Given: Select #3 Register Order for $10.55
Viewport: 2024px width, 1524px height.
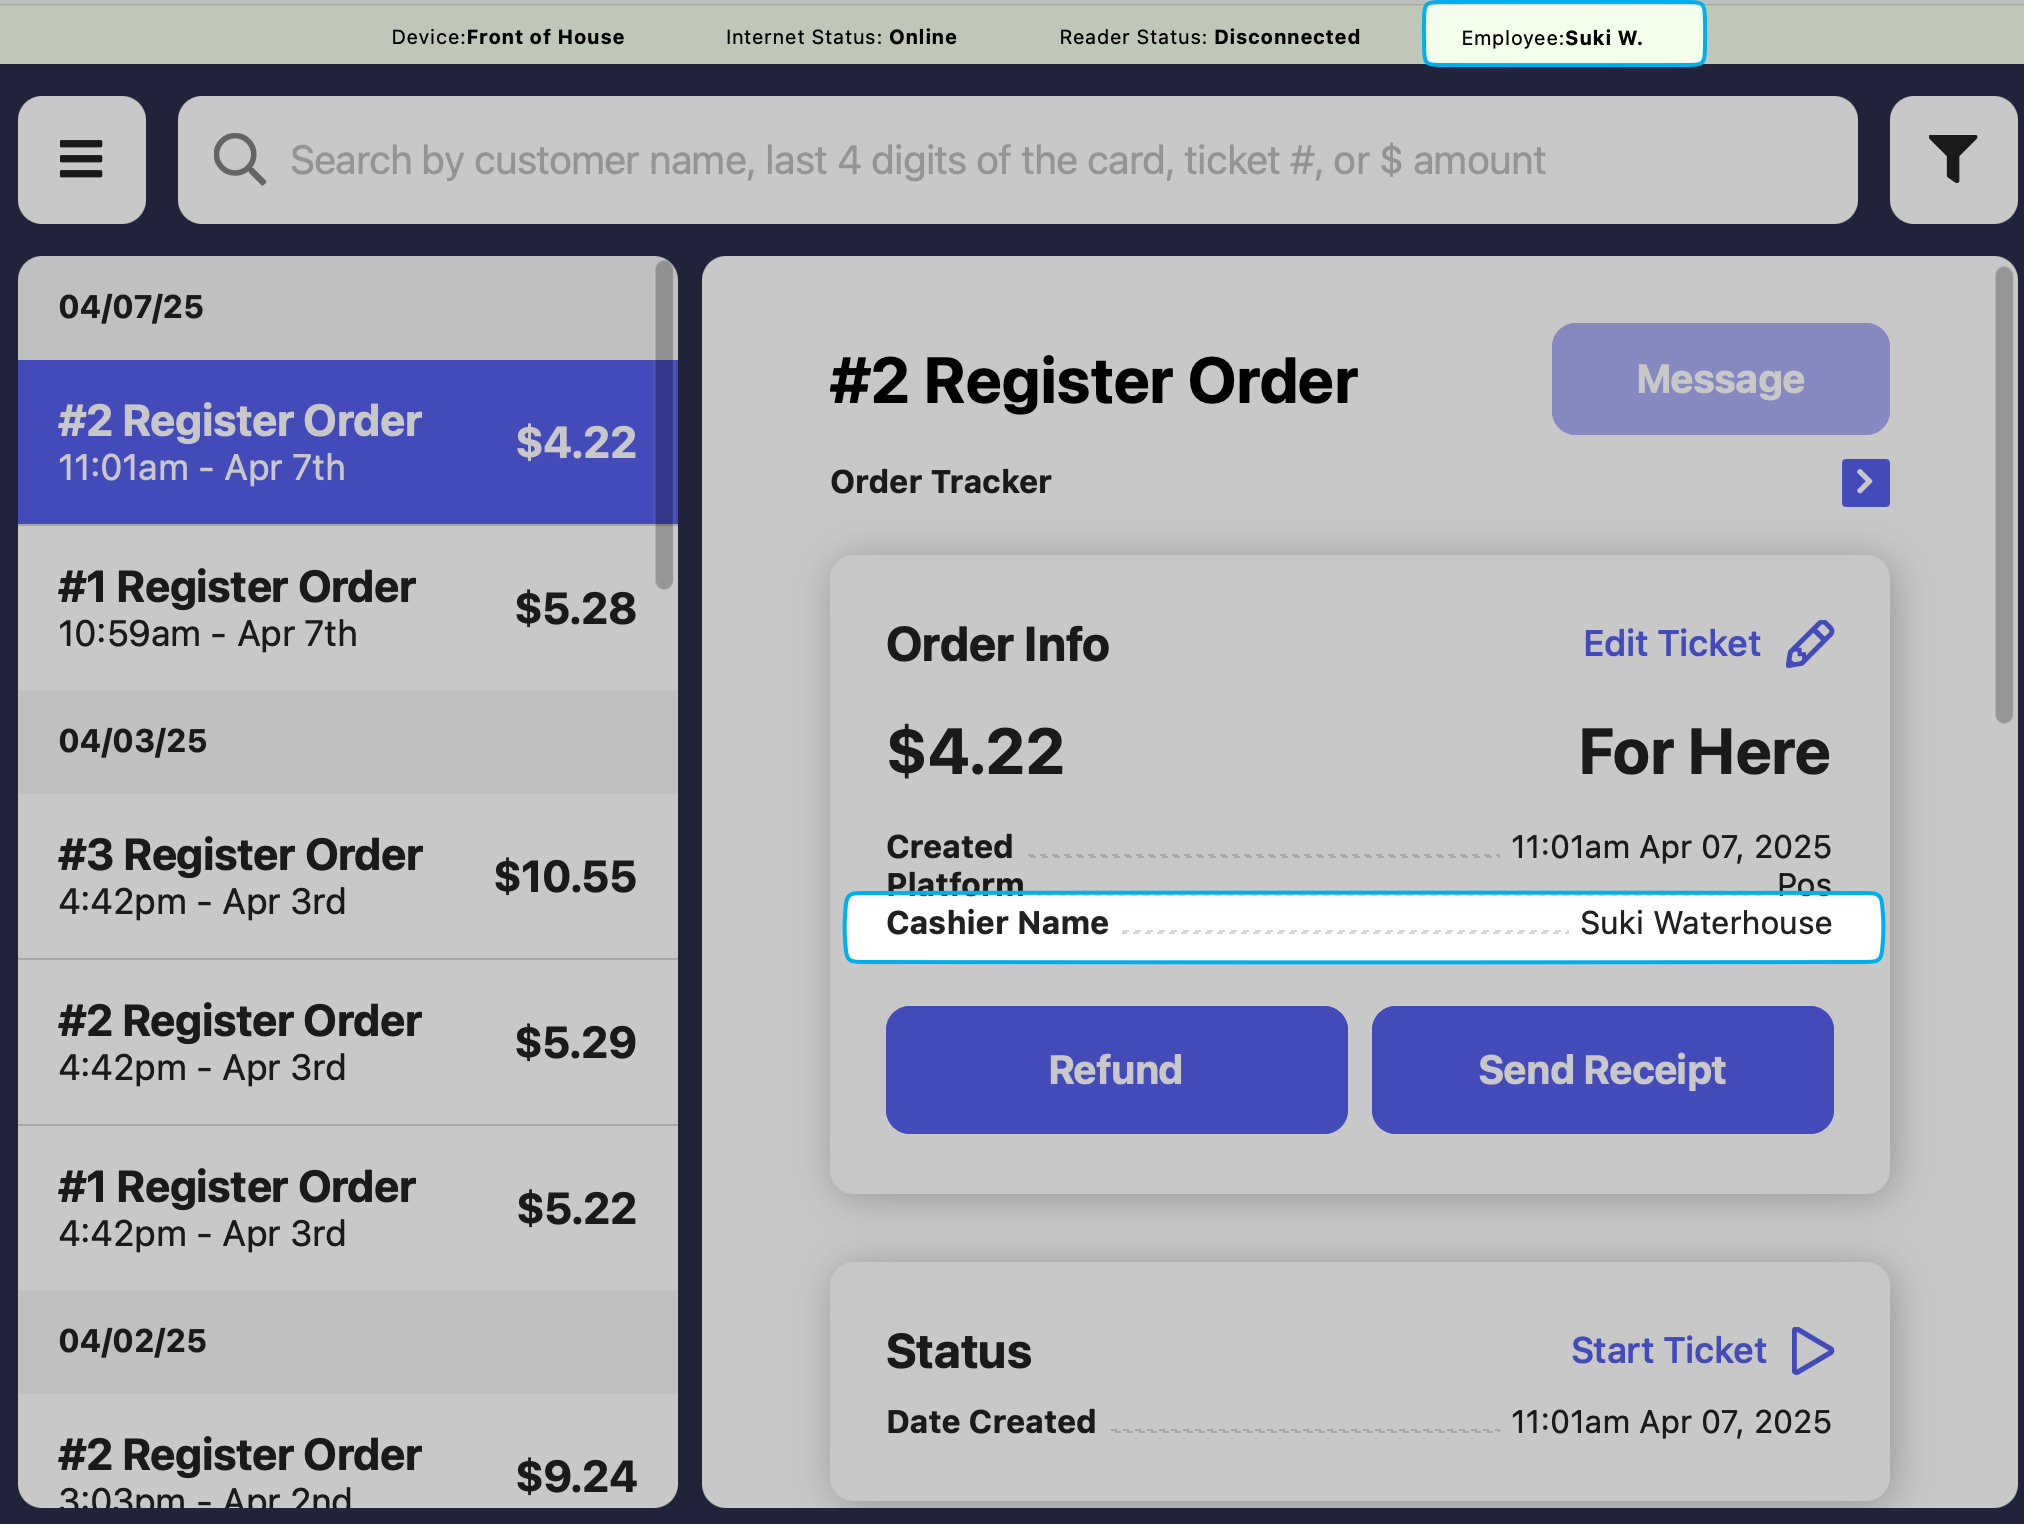Looking at the screenshot, I should click(347, 876).
